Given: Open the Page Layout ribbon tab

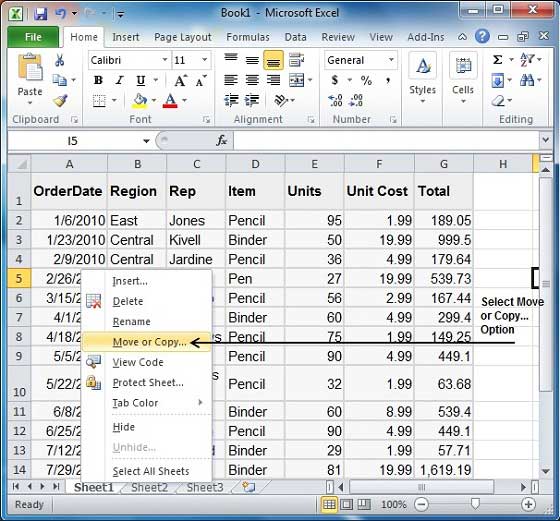Looking at the screenshot, I should click(x=183, y=37).
